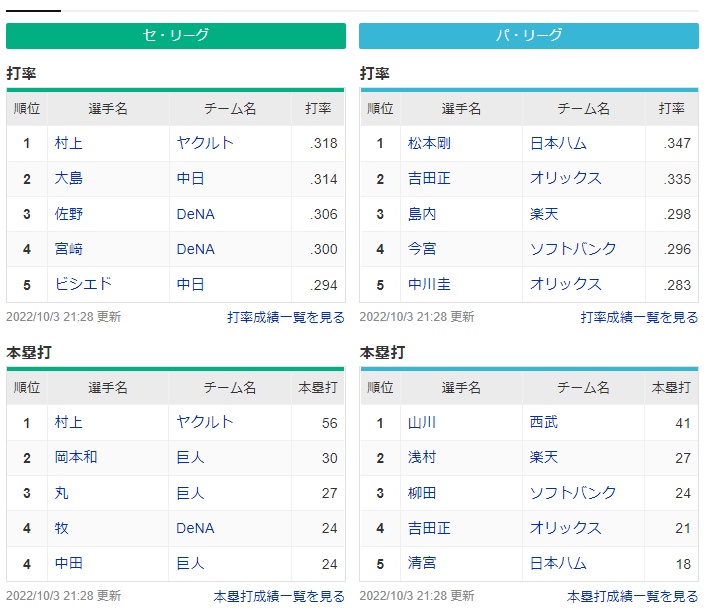Click player 村上 in Central home run table
Viewport: 715px width, 614px height.
coord(68,422)
